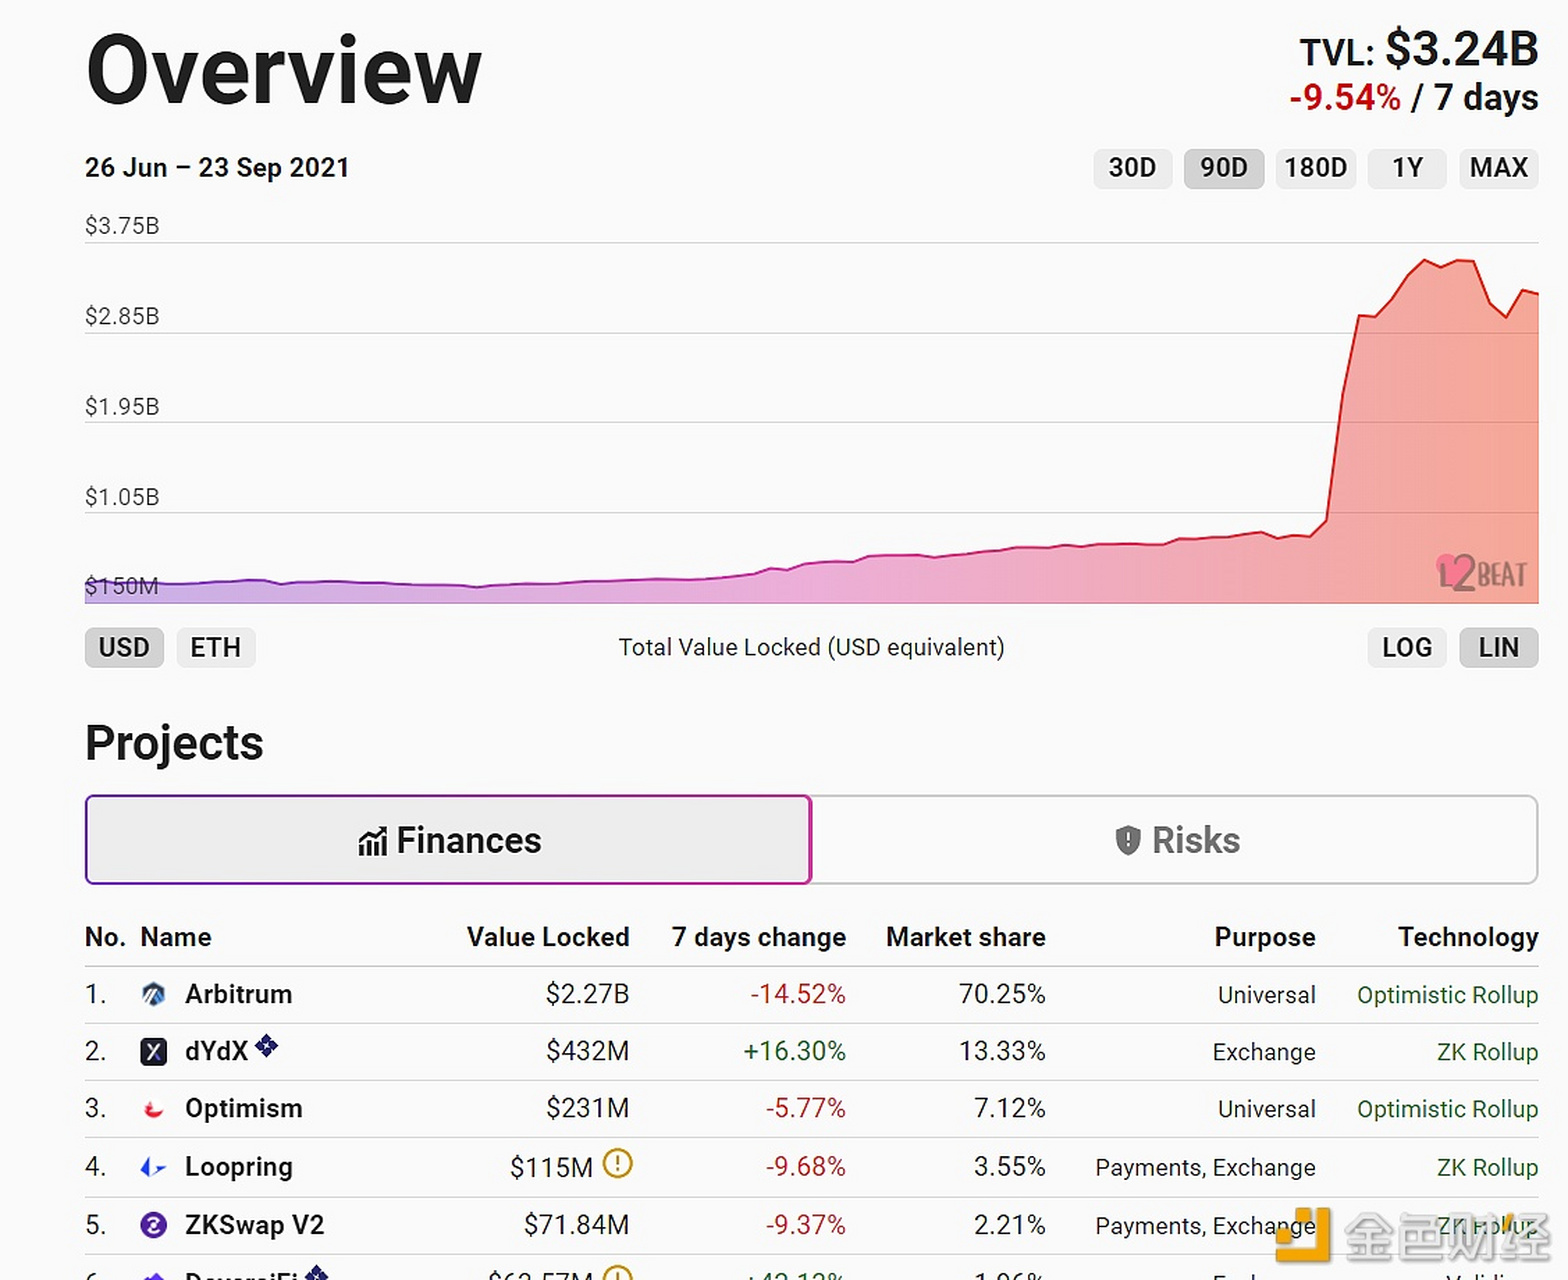The image size is (1568, 1280).
Task: Click the shield icon in Risks tab
Action: (1128, 840)
